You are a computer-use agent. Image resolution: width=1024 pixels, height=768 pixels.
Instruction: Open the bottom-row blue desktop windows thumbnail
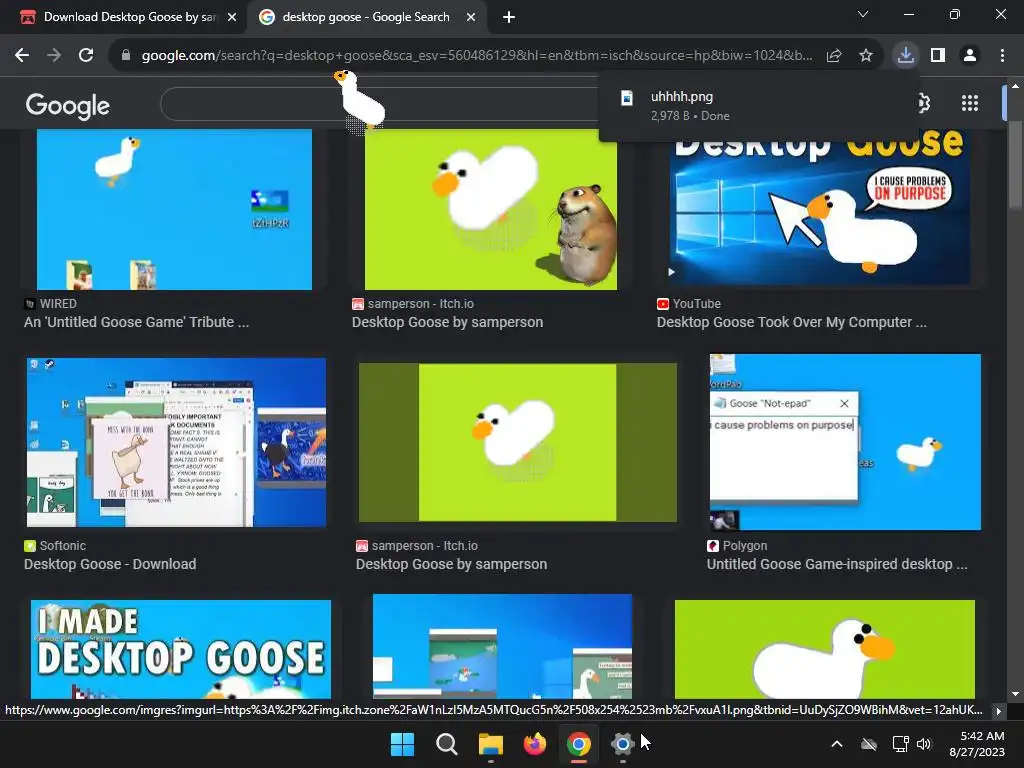502,647
